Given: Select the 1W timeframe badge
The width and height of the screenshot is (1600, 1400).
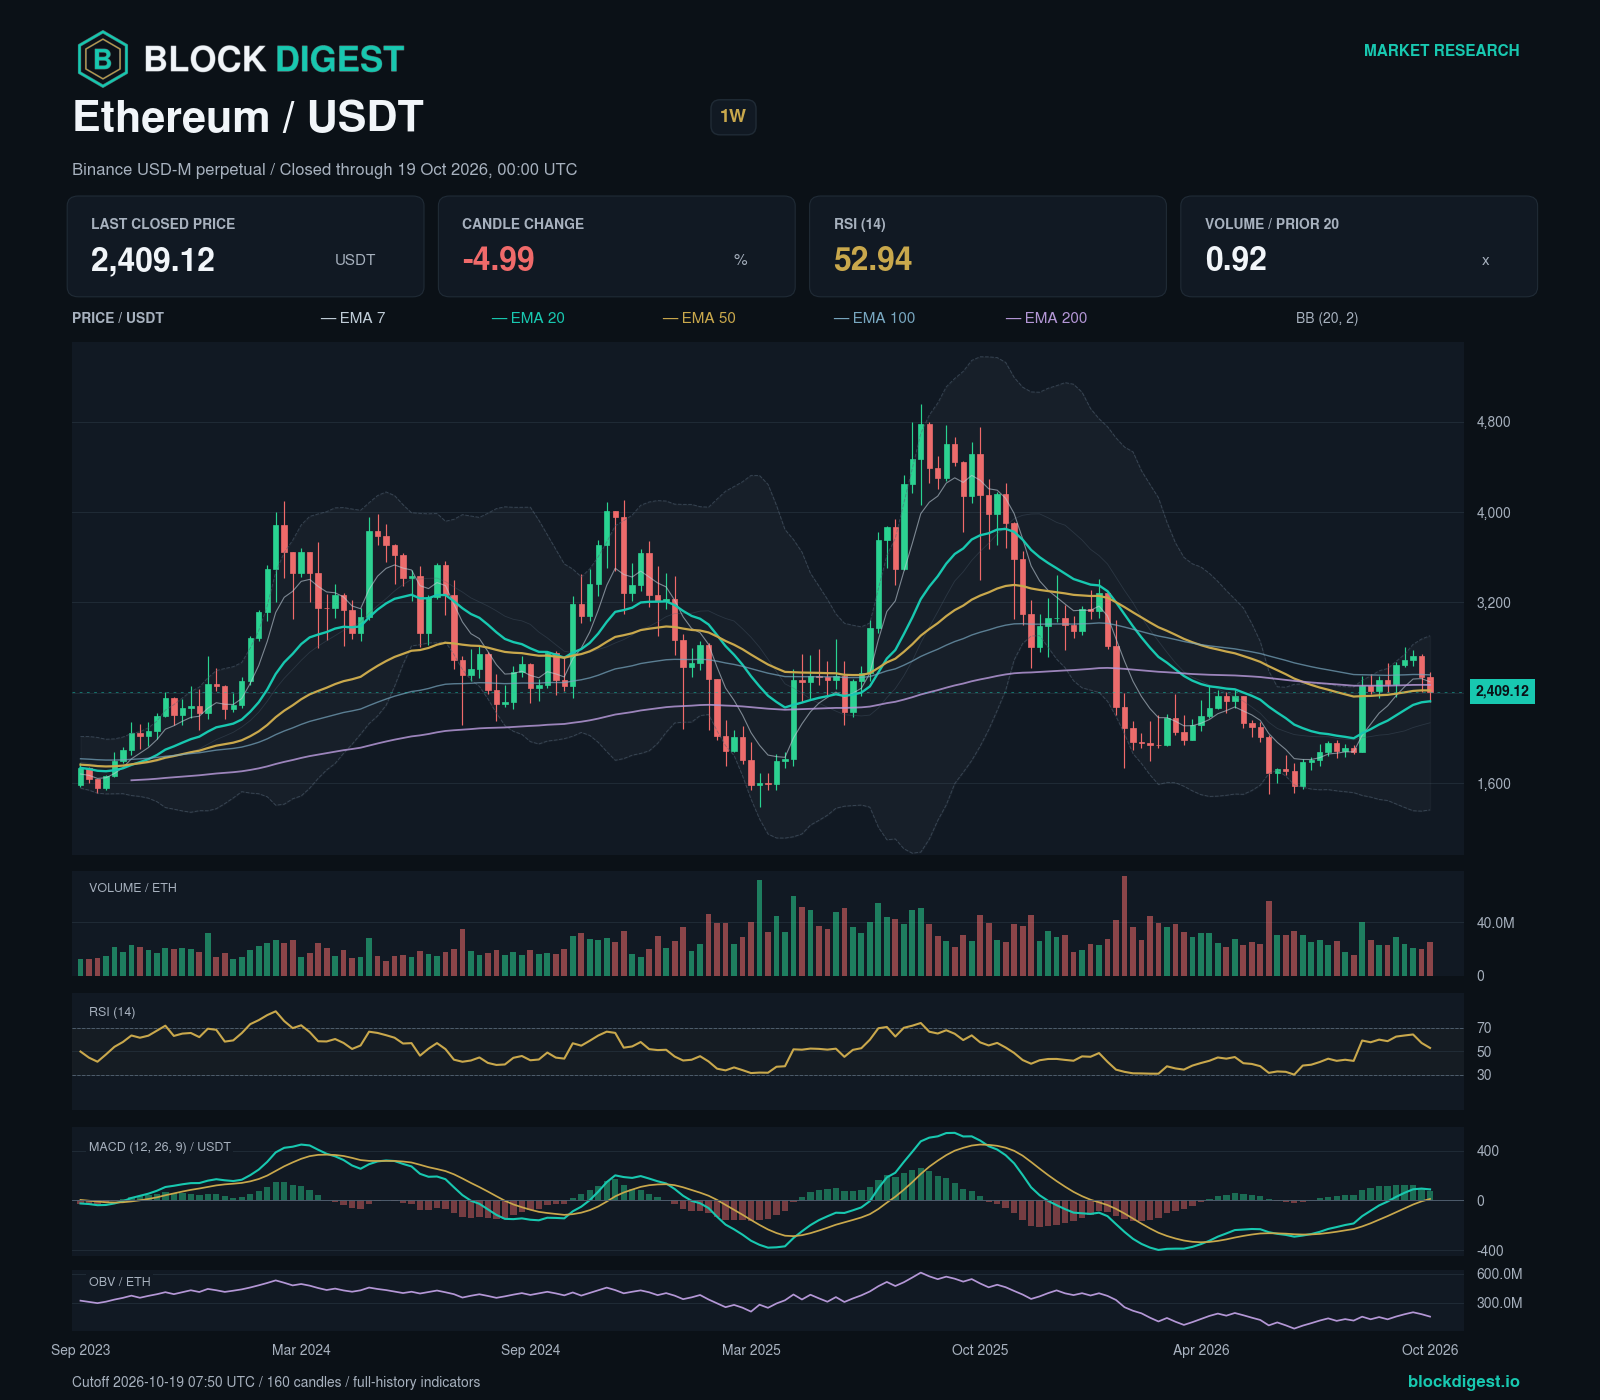Looking at the screenshot, I should [733, 117].
